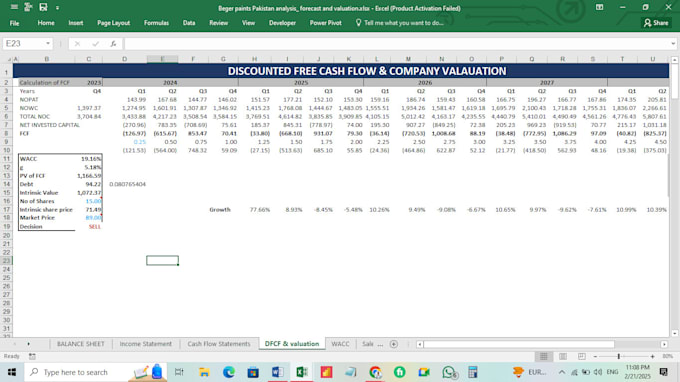Switch to the Income Statement sheet tab
680x382 pixels.
tap(146, 344)
